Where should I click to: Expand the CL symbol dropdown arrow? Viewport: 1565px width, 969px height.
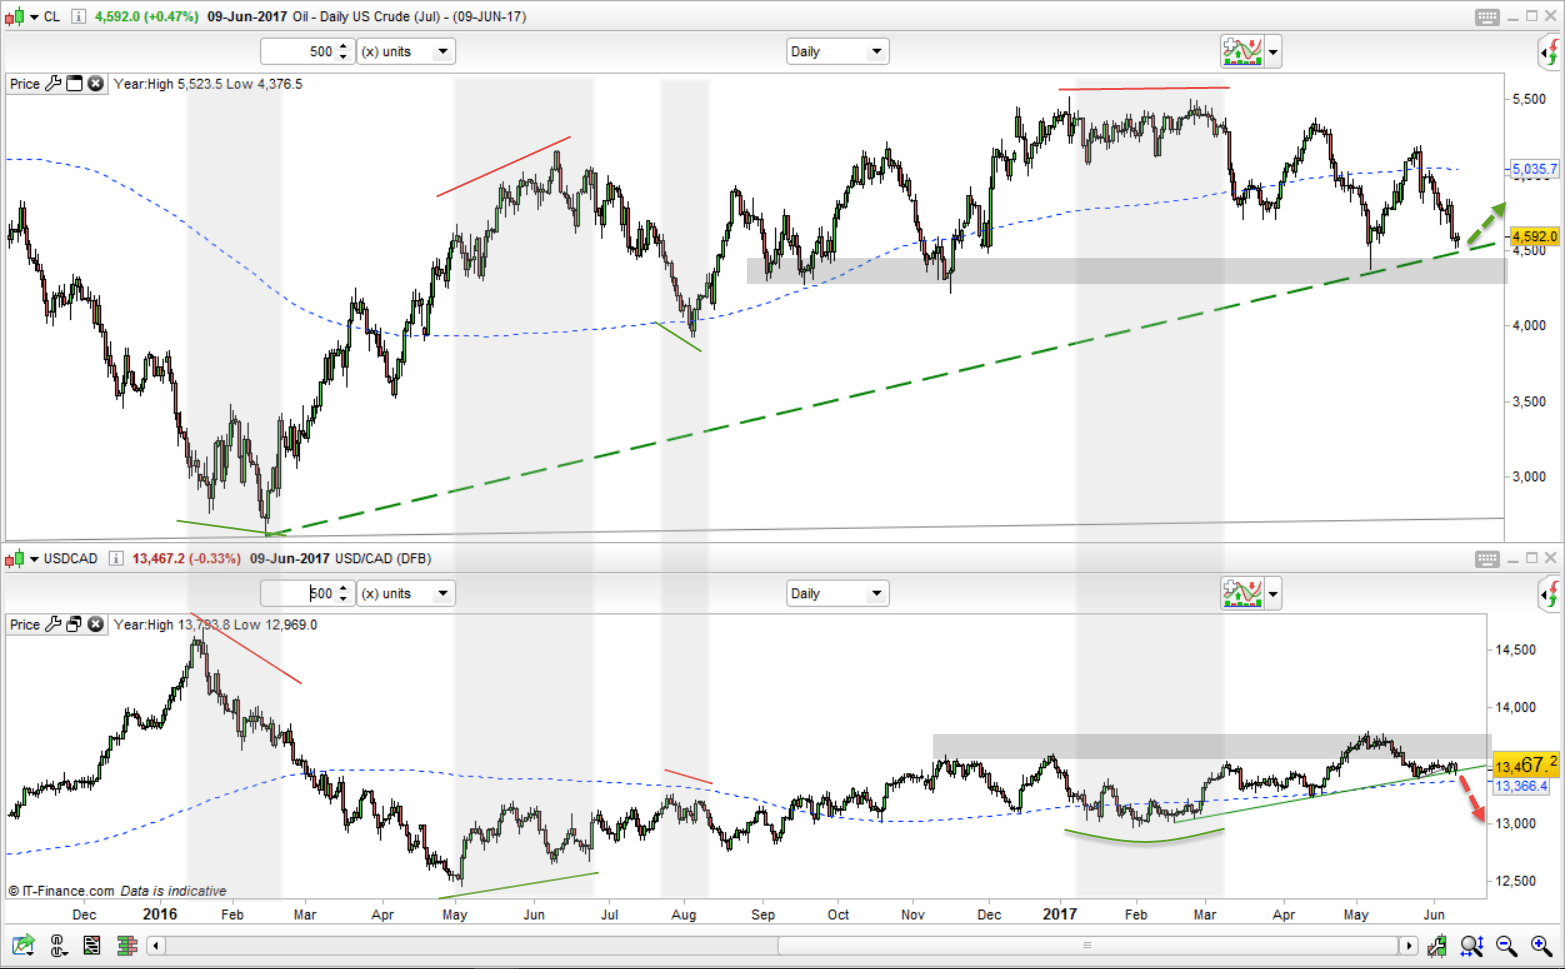click(33, 16)
